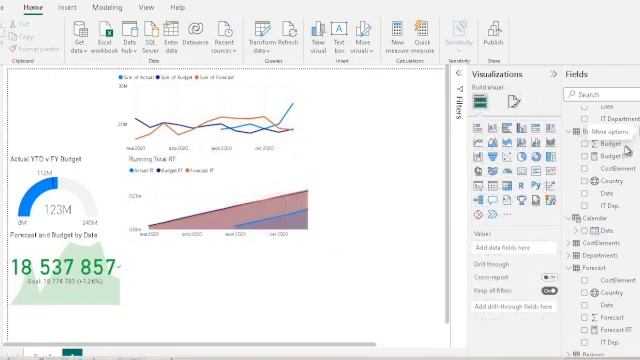640x360 pixels.
Task: Expand the CostElements table
Action: click(569, 243)
